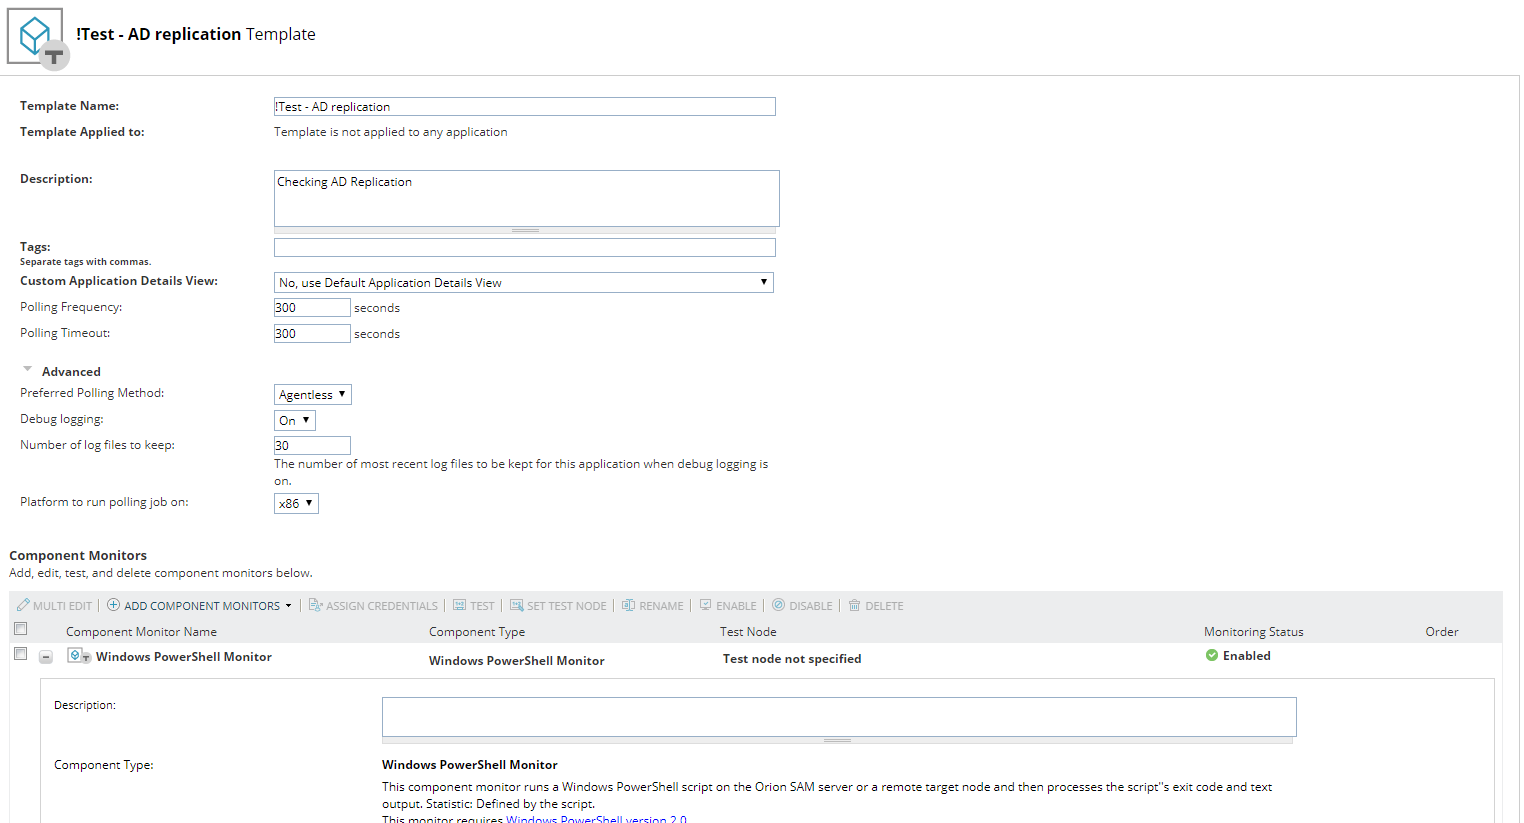This screenshot has width=1524, height=823.
Task: Click the Rename toolbar icon
Action: point(629,605)
